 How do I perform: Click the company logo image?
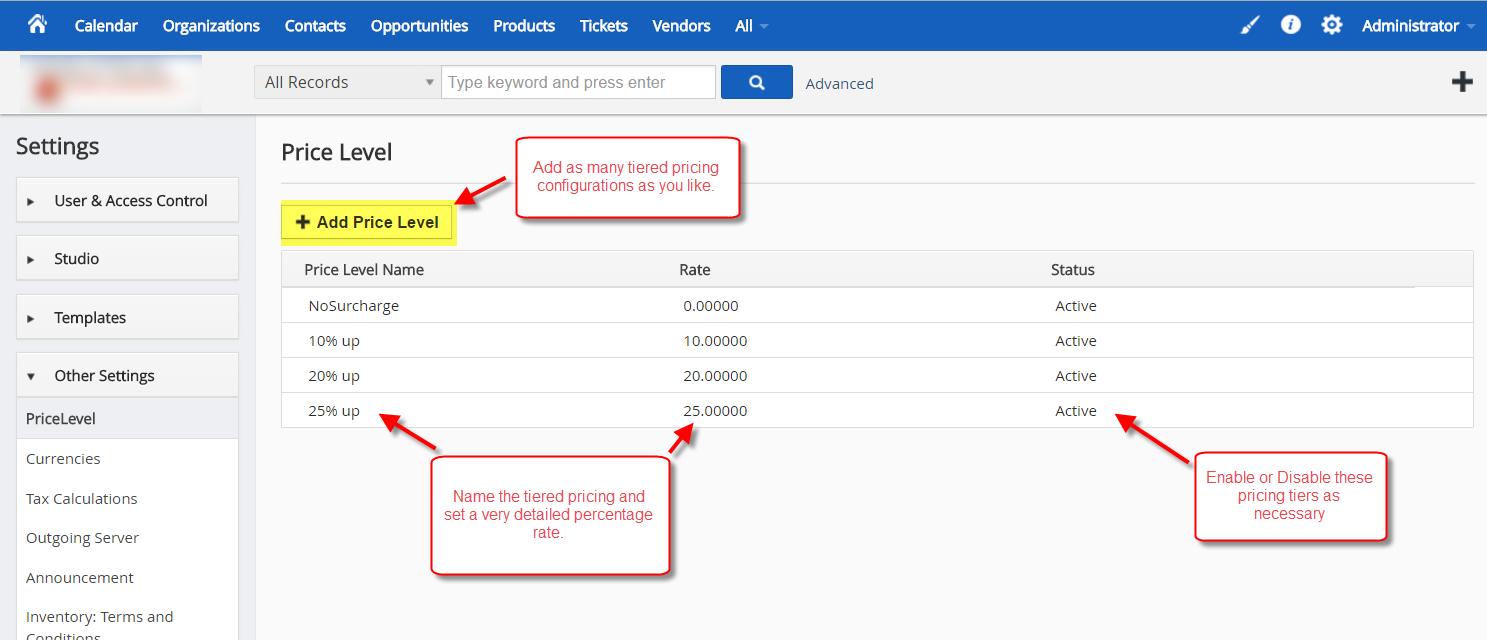click(111, 83)
